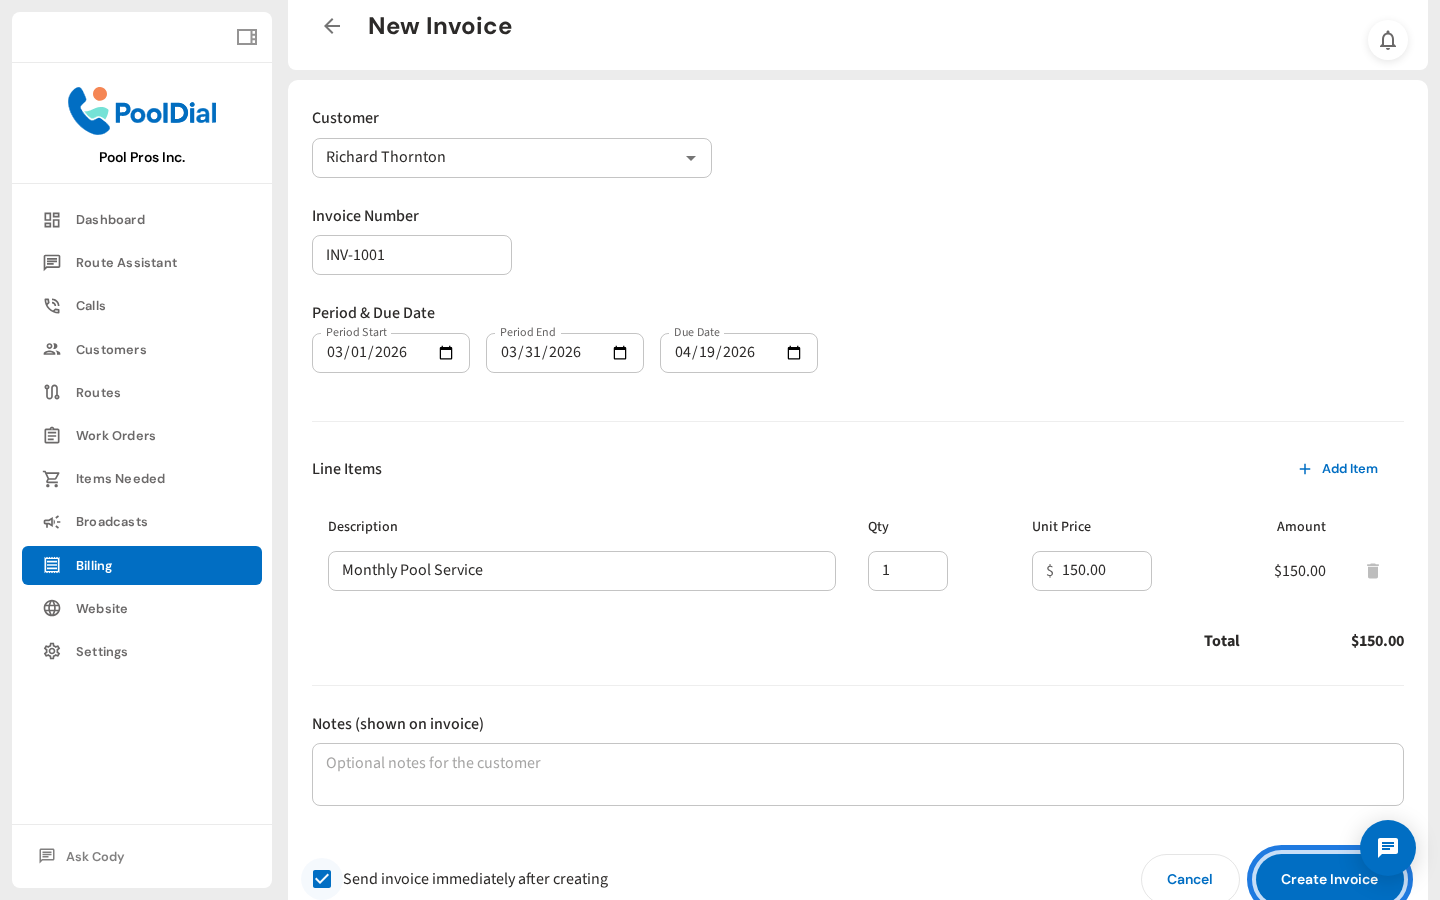The image size is (1440, 900).
Task: Open Work Orders from the sidebar
Action: 116,435
